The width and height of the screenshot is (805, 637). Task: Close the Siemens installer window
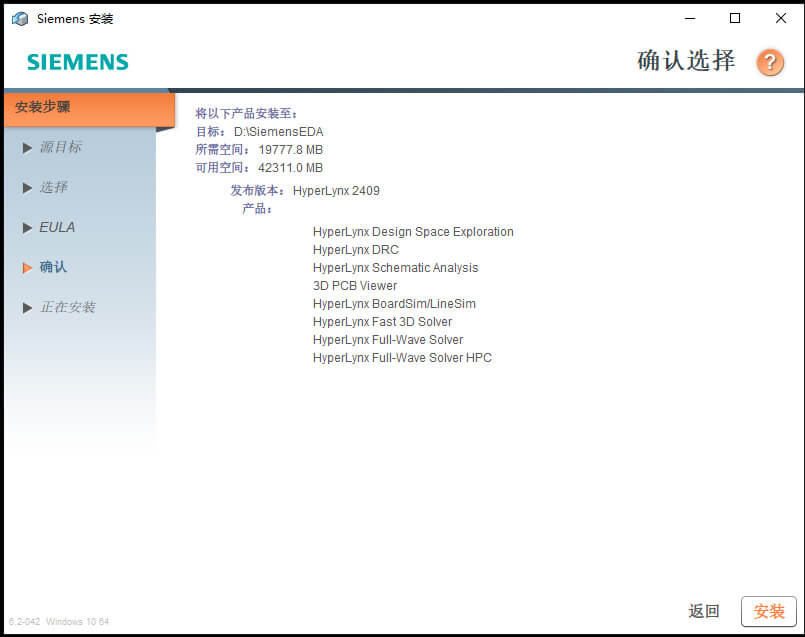pos(781,18)
